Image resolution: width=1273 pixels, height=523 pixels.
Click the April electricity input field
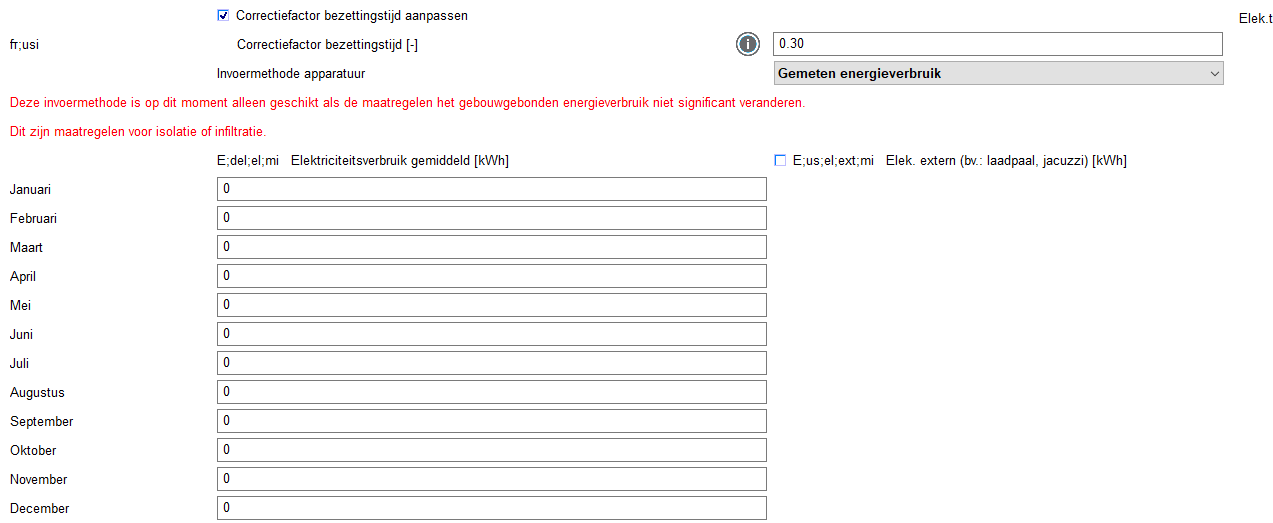(x=491, y=276)
